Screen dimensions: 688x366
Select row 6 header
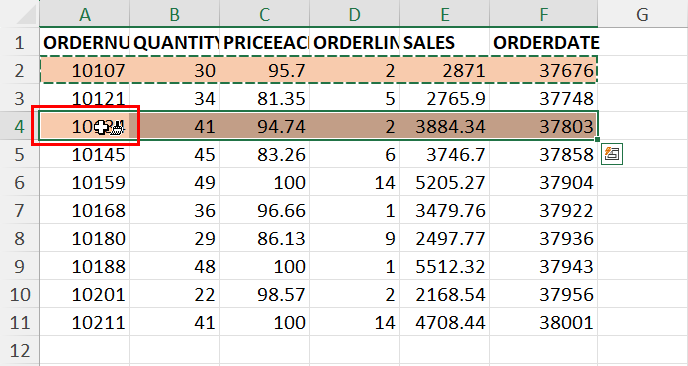[20, 183]
